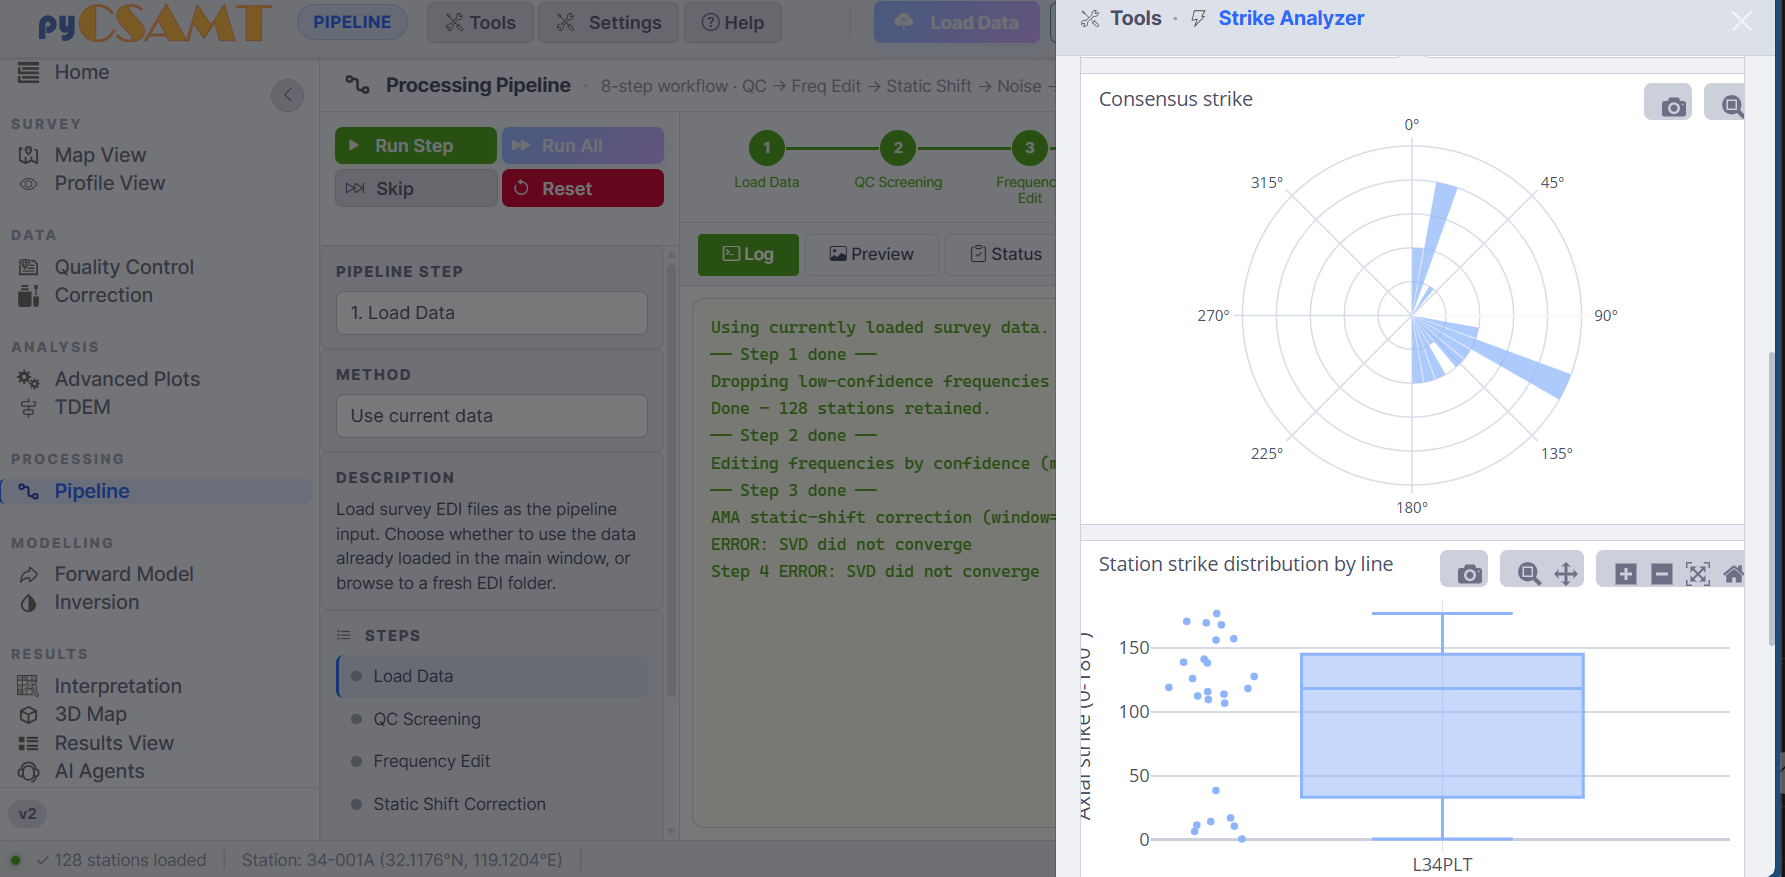Click the pipeline step panel scrollbar
The height and width of the screenshot is (877, 1785).
click(671, 480)
